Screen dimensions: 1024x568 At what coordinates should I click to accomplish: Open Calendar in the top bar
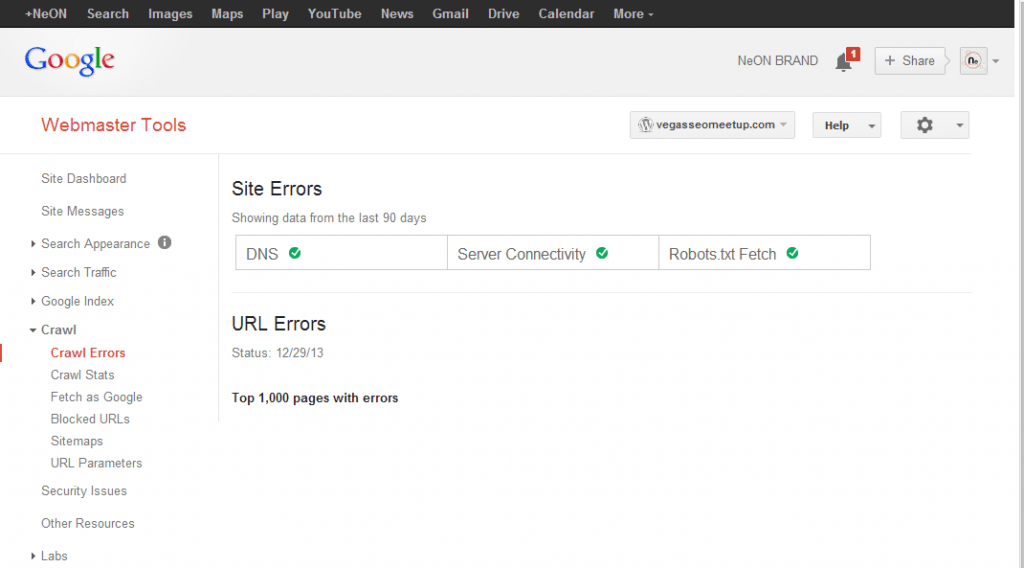pos(566,14)
